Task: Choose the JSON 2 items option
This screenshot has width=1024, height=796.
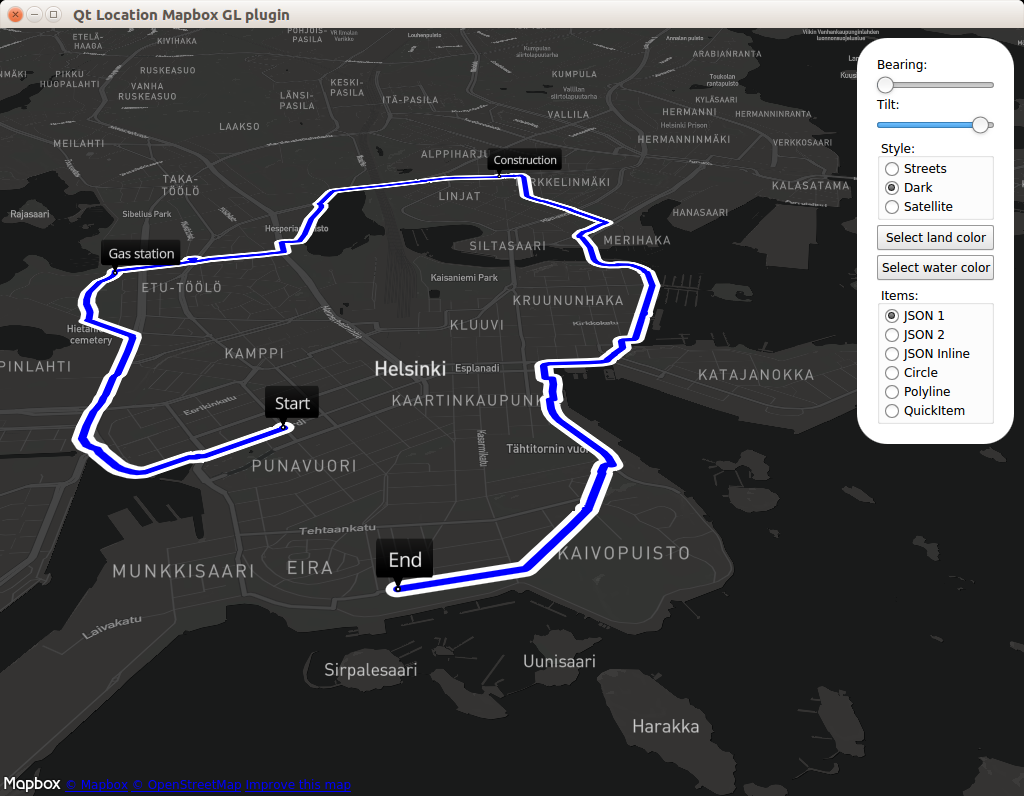Action: pos(892,334)
